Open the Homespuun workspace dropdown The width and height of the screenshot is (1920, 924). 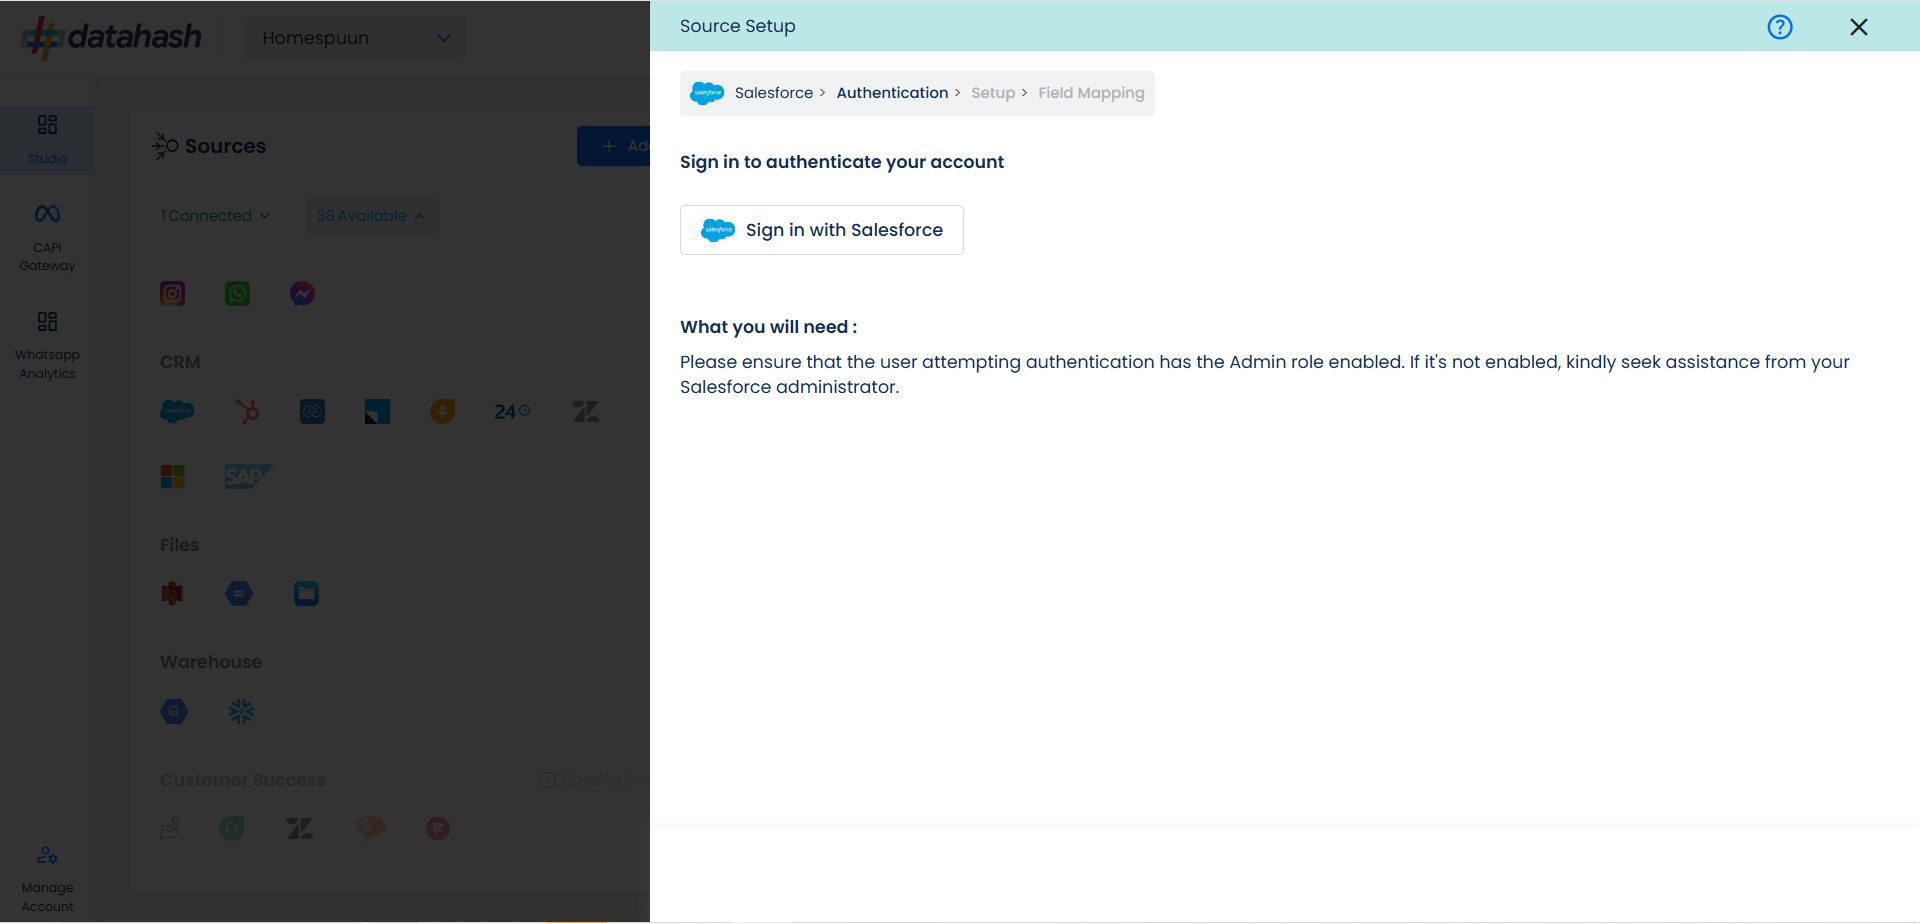pyautogui.click(x=354, y=38)
